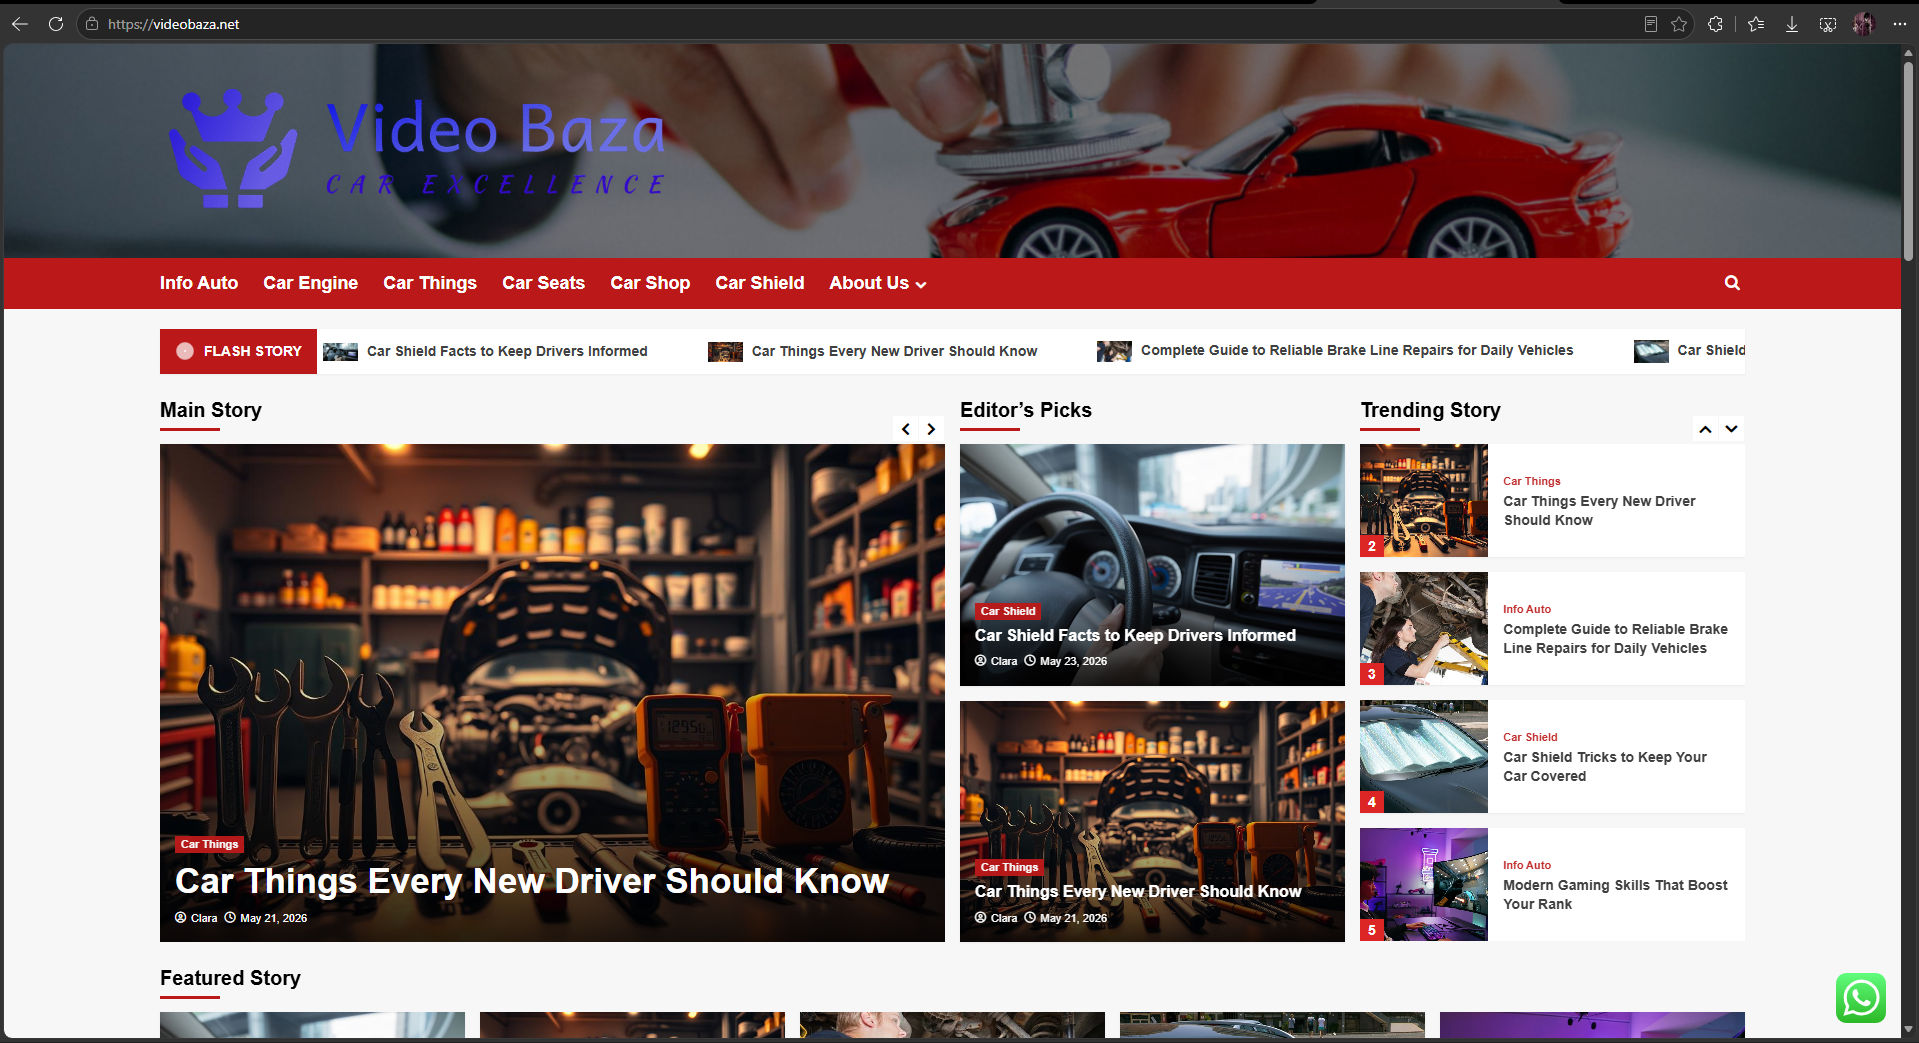Open the Car Shop menu item
Viewport: 1919px width, 1043px height.
click(x=650, y=283)
